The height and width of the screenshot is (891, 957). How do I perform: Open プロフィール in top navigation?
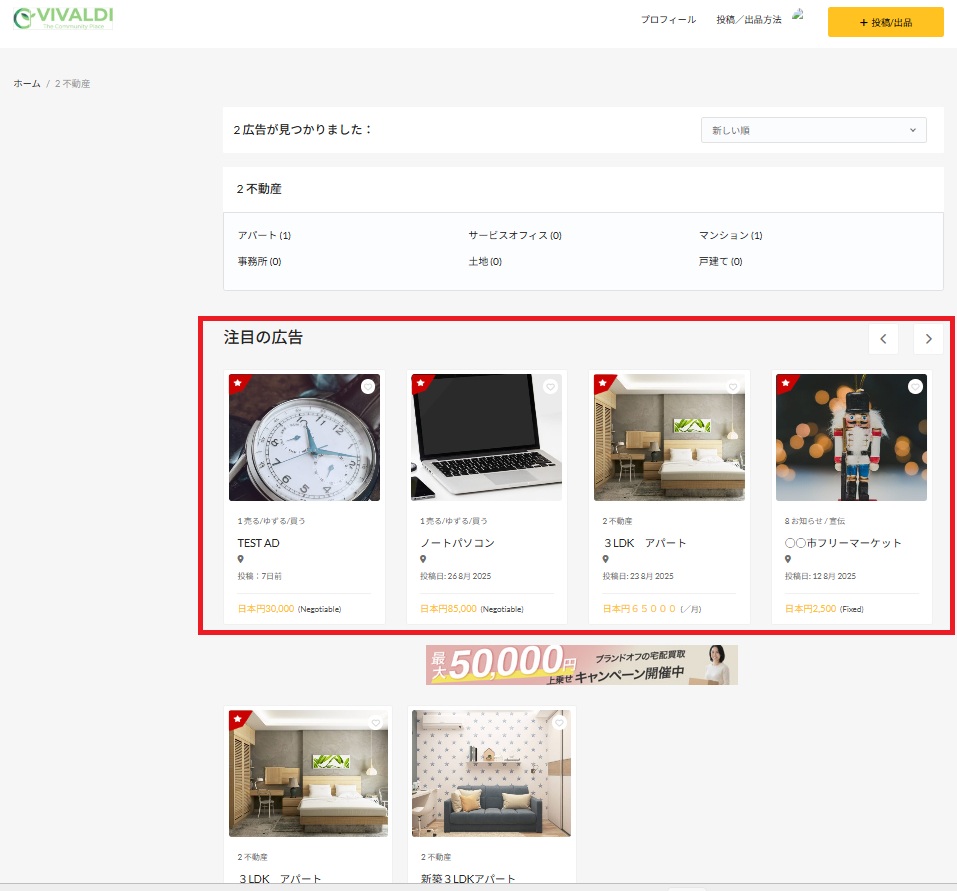pyautogui.click(x=668, y=21)
